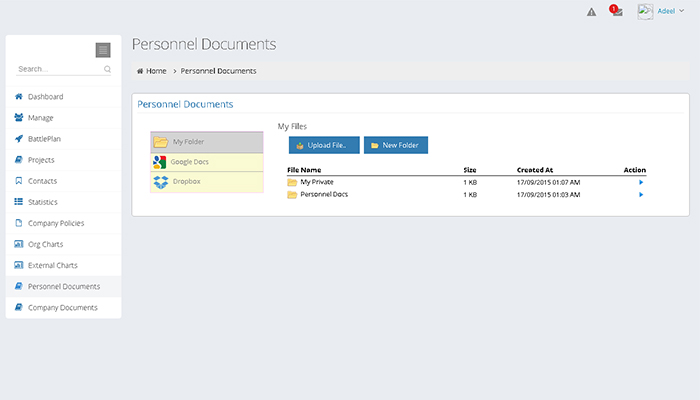Select Dropbox source
This screenshot has height=400, width=700.
click(207, 182)
